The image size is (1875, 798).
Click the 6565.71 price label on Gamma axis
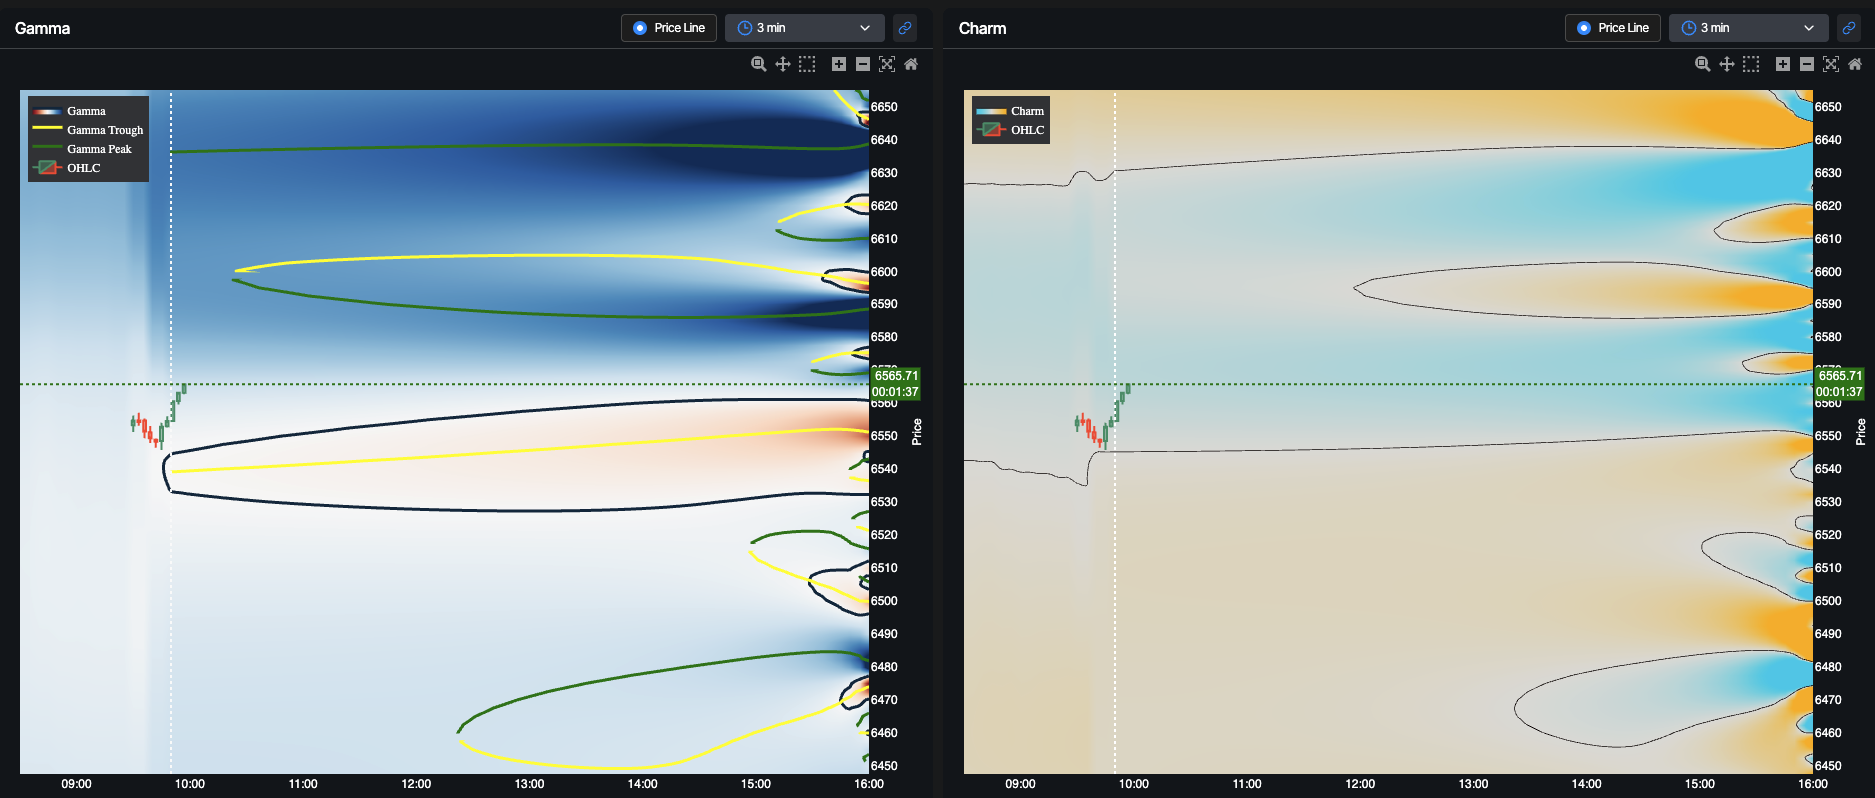895,376
